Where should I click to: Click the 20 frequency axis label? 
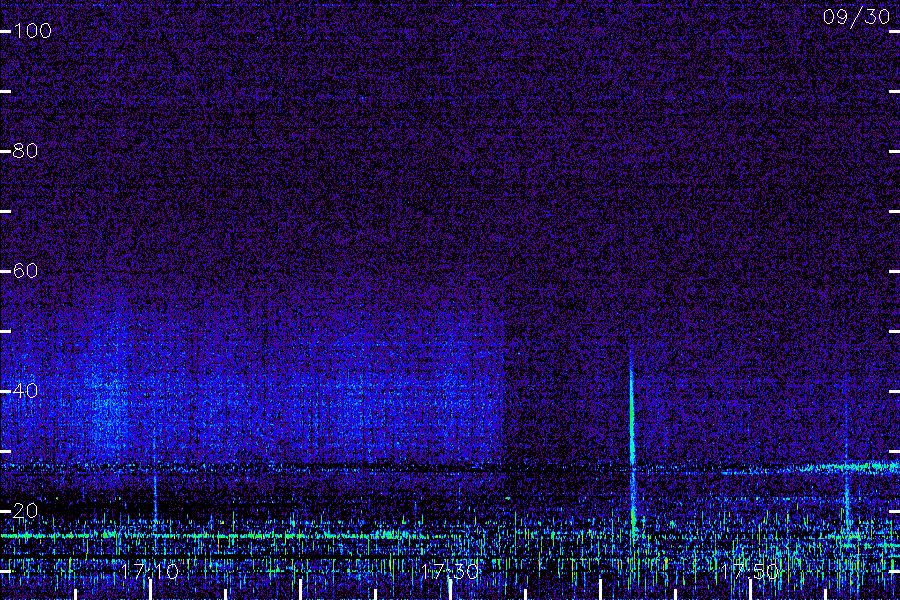(x=26, y=510)
